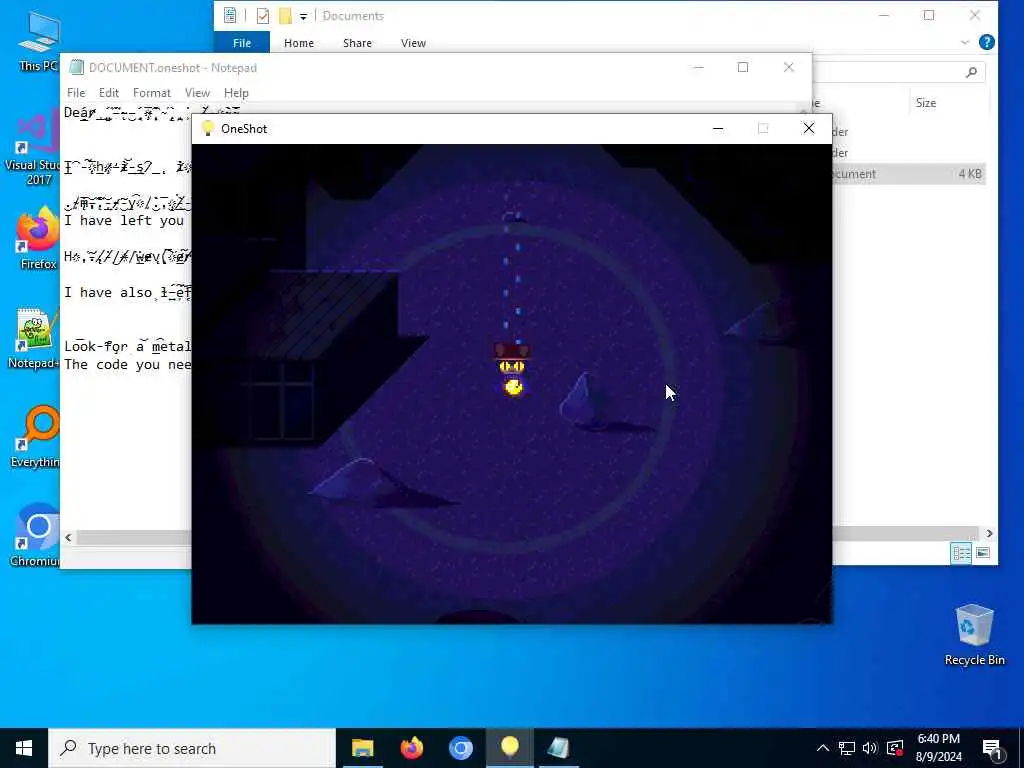Click the Windows Start button
The width and height of the screenshot is (1024, 768).
[24, 748]
